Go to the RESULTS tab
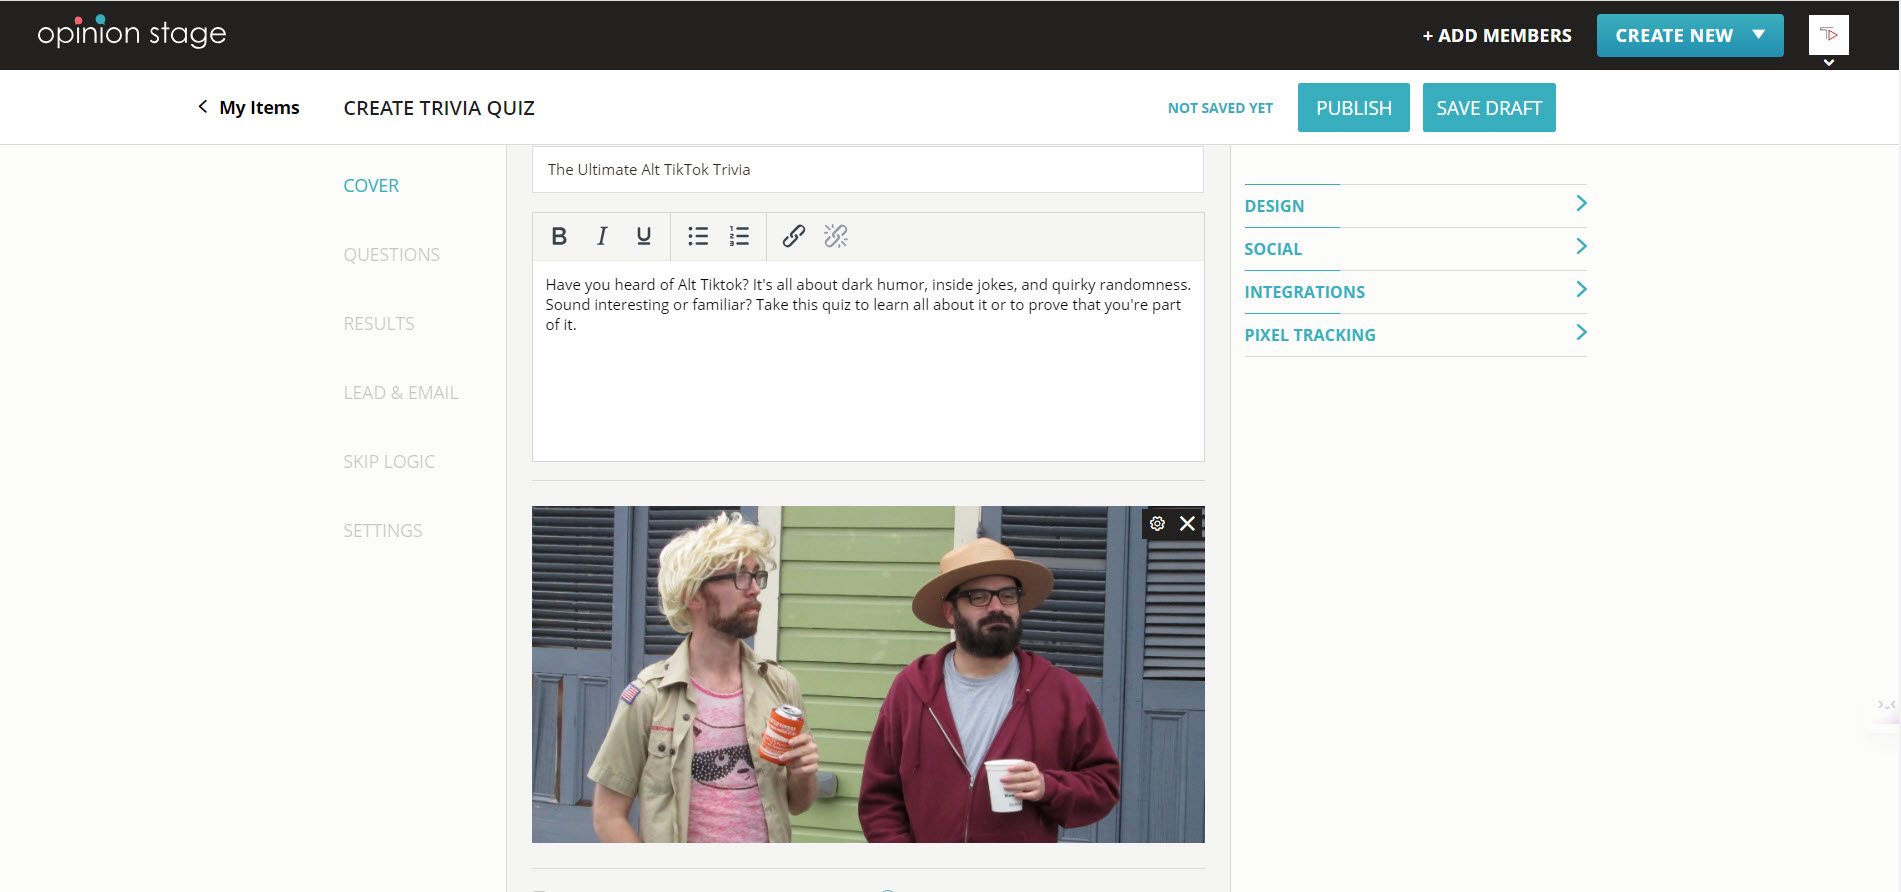 [378, 324]
